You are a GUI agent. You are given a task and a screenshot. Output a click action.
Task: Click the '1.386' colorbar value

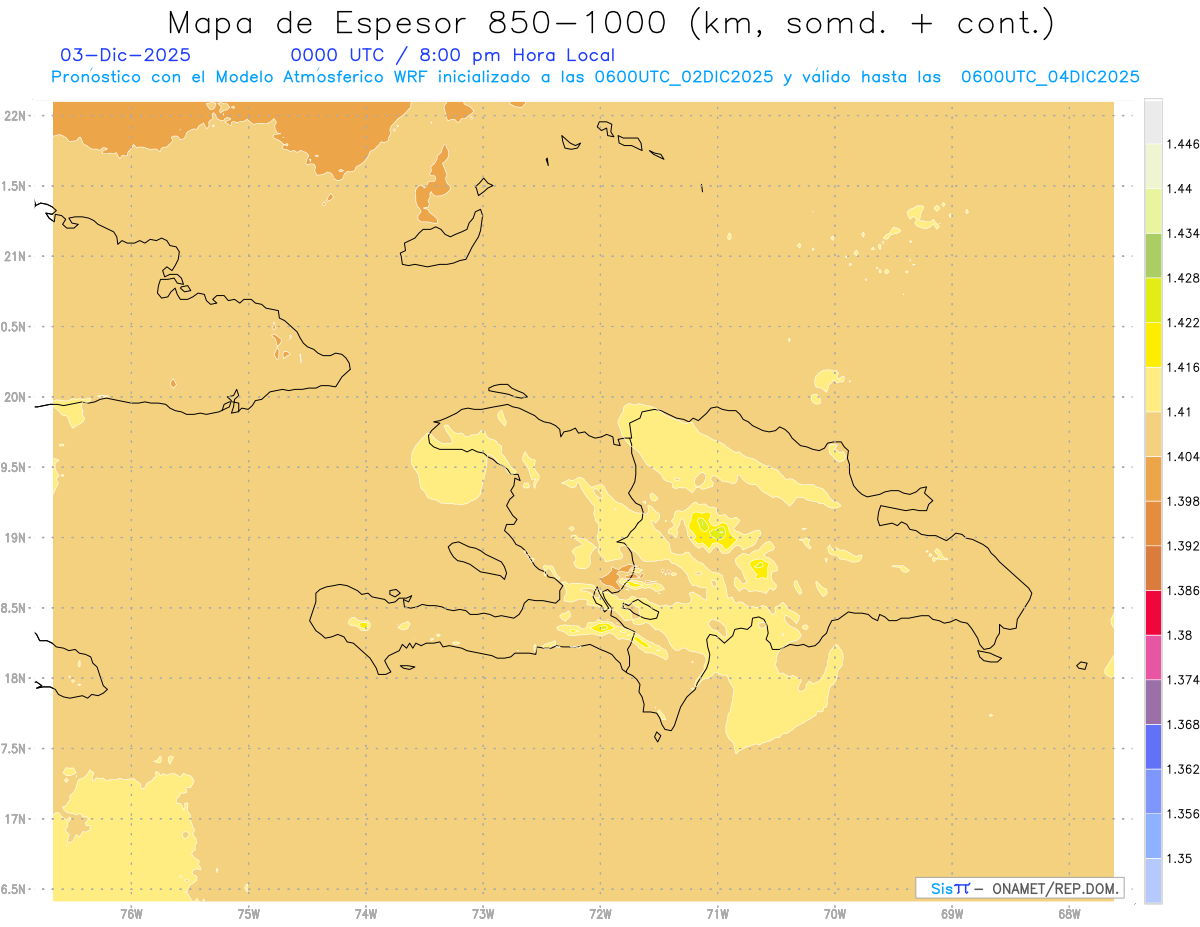click(1181, 590)
